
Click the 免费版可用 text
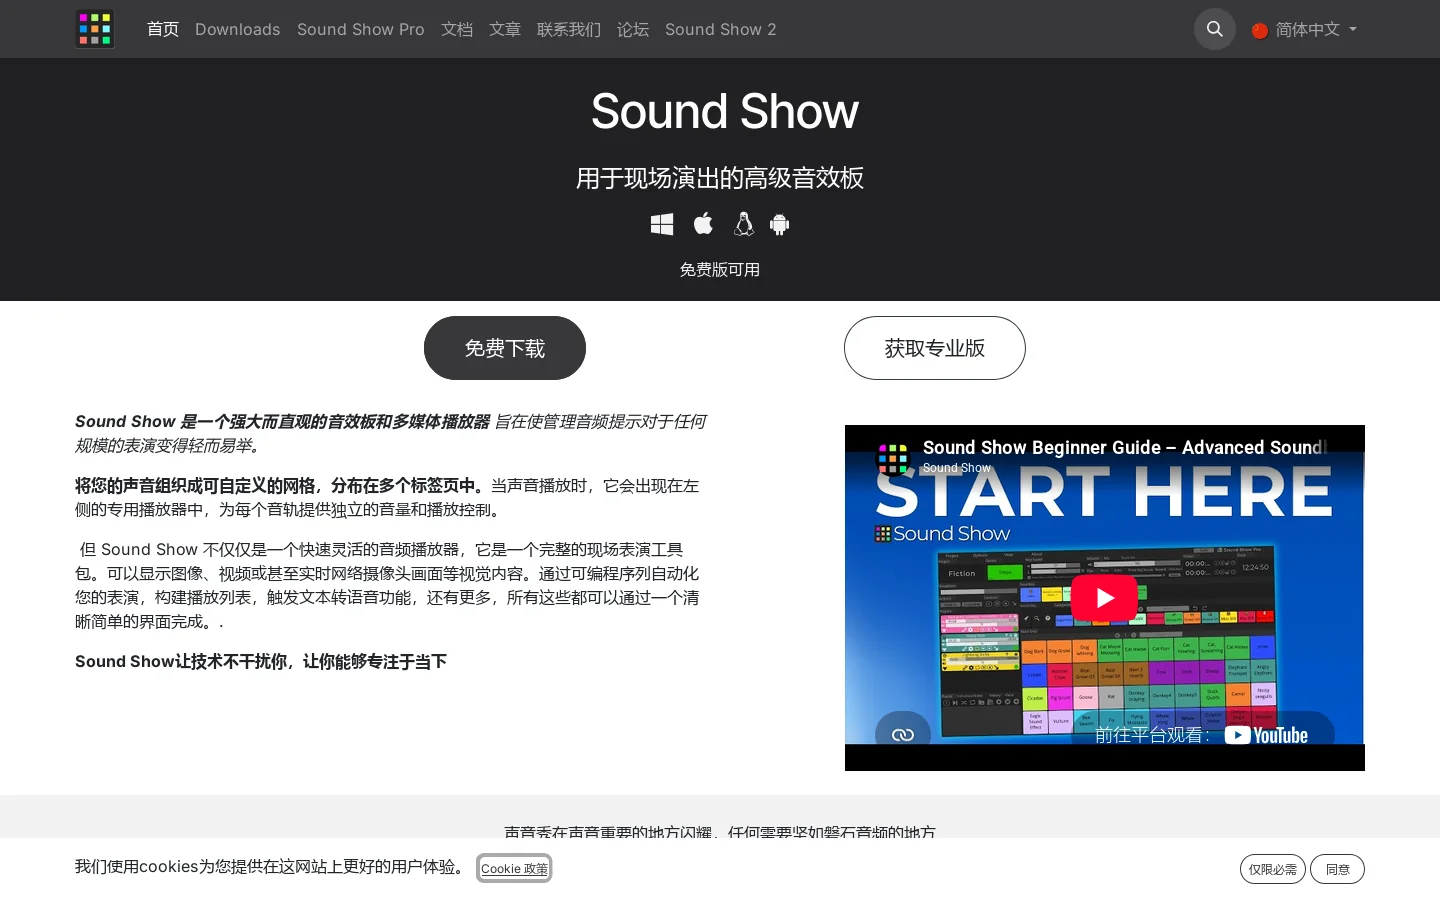720,269
